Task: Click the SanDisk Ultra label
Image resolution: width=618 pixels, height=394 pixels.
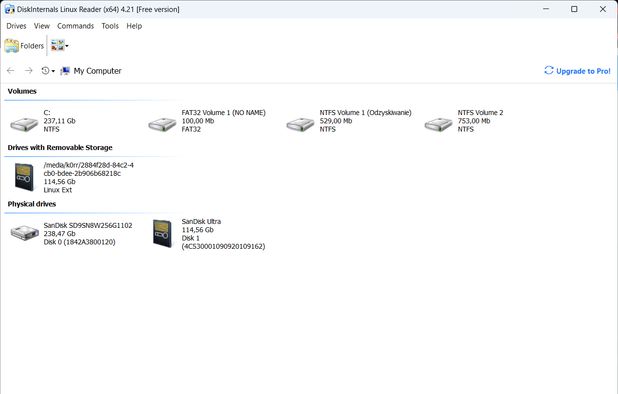Action: pos(201,221)
